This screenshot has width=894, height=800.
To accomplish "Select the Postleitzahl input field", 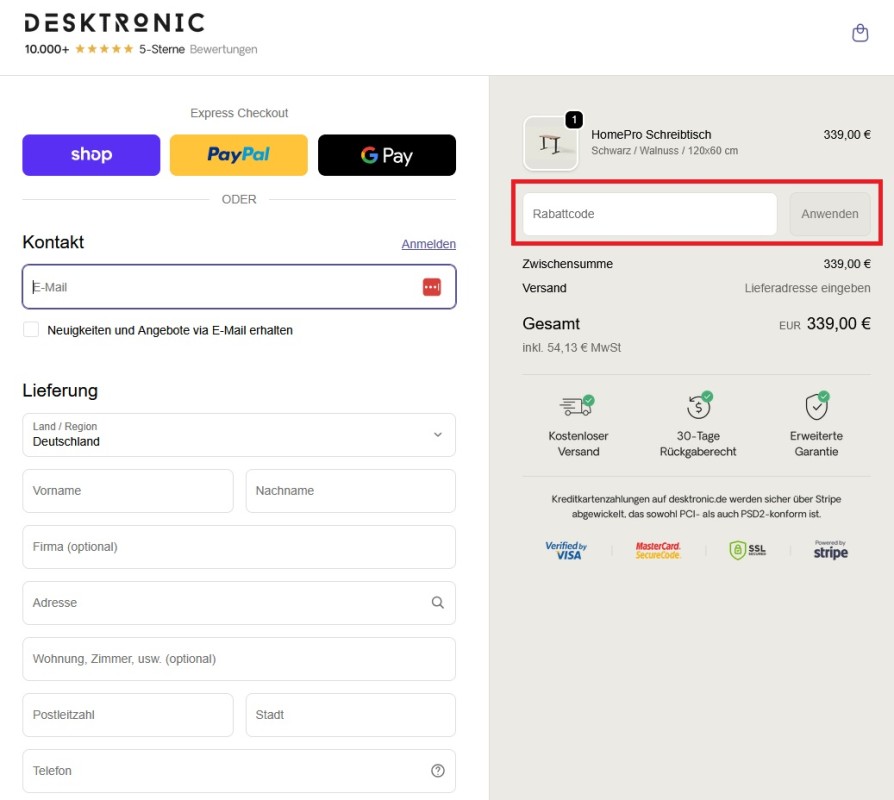I will pyautogui.click(x=127, y=715).
